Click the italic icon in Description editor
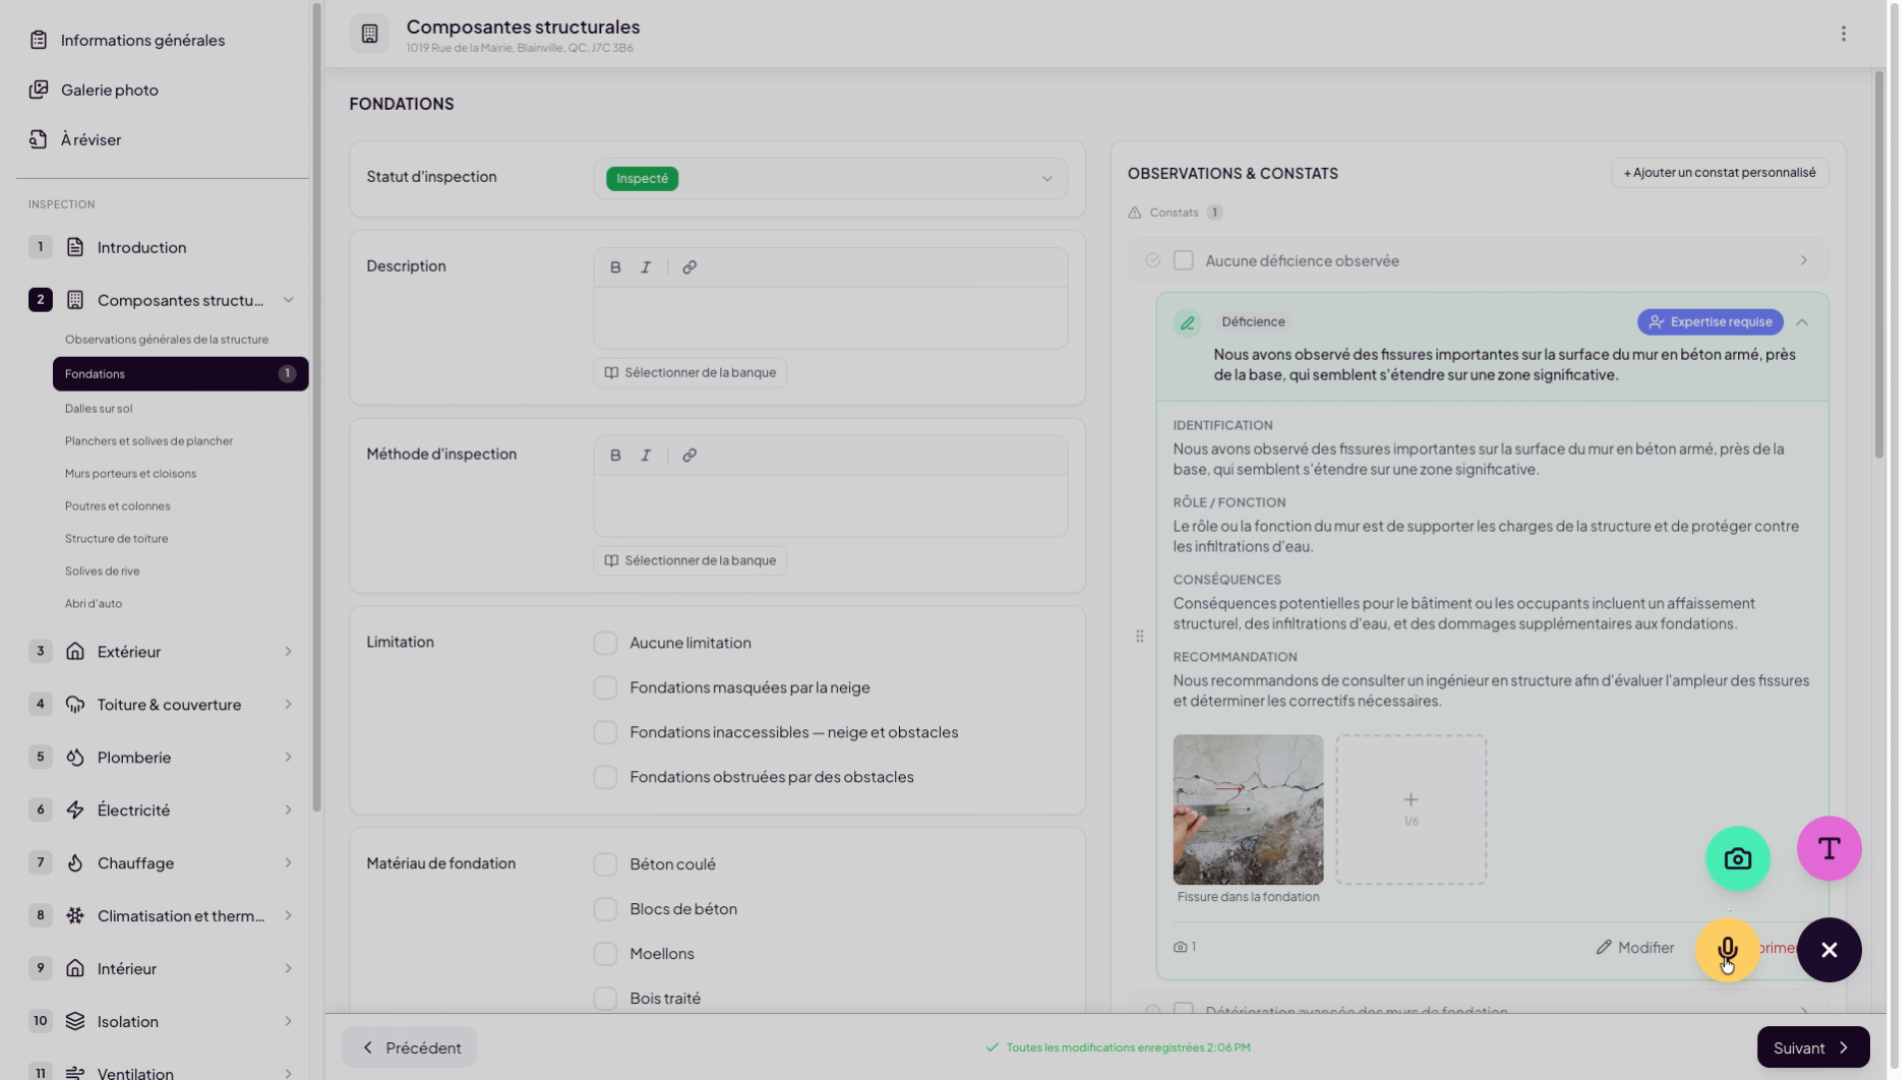The width and height of the screenshot is (1901, 1080). pos(645,267)
